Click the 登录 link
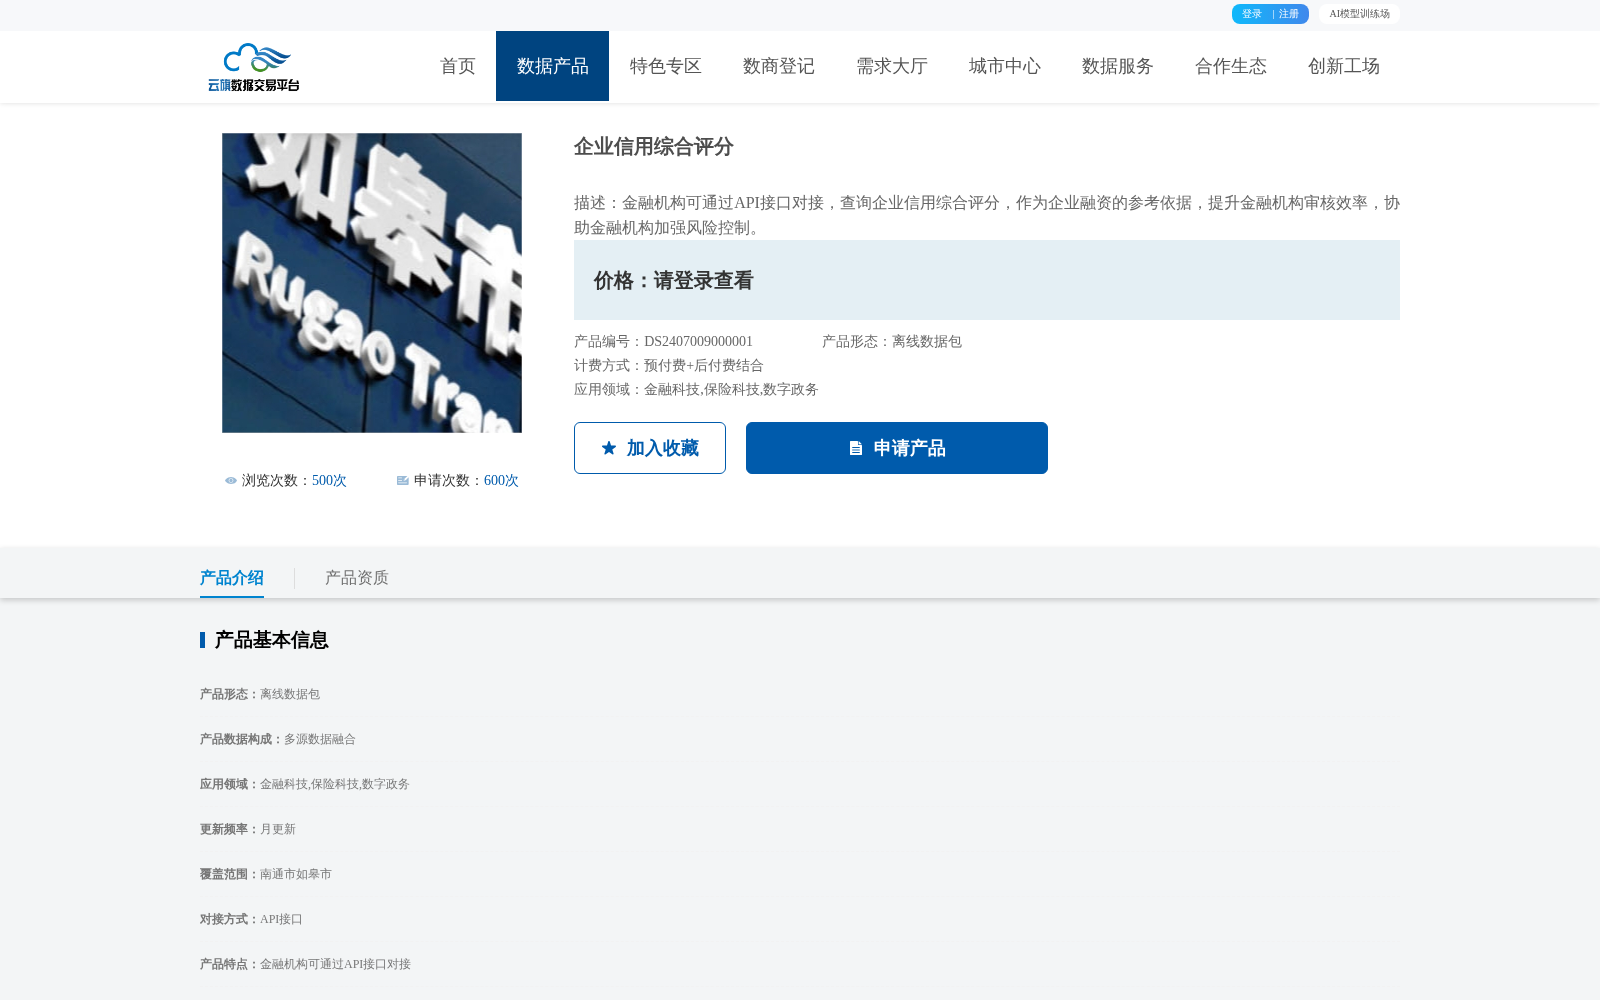This screenshot has height=1000, width=1600. [1252, 14]
